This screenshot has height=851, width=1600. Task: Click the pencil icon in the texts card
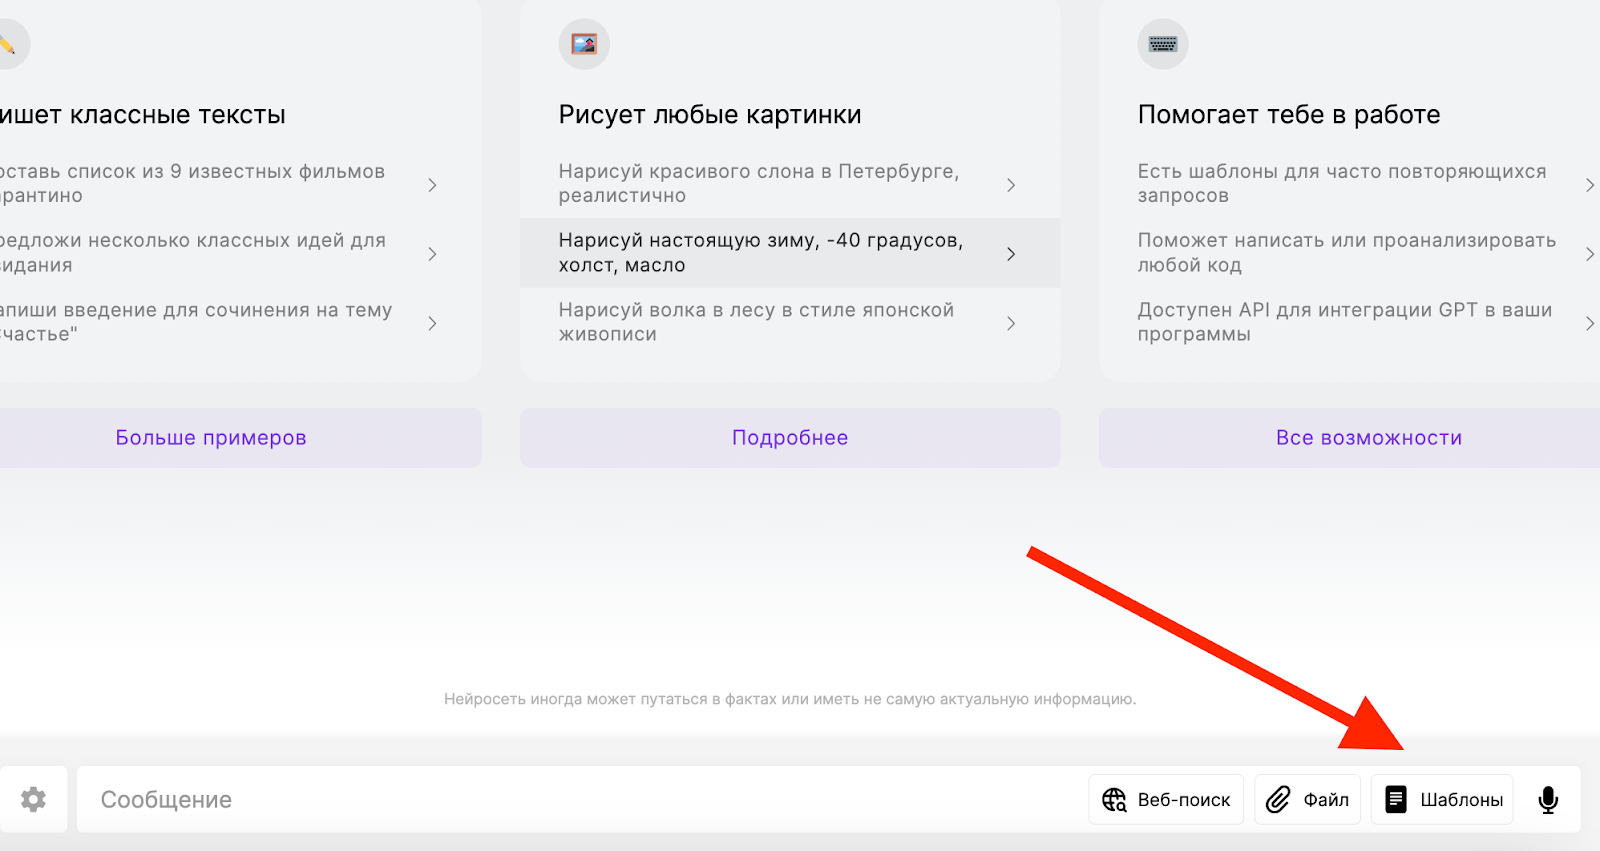point(8,44)
